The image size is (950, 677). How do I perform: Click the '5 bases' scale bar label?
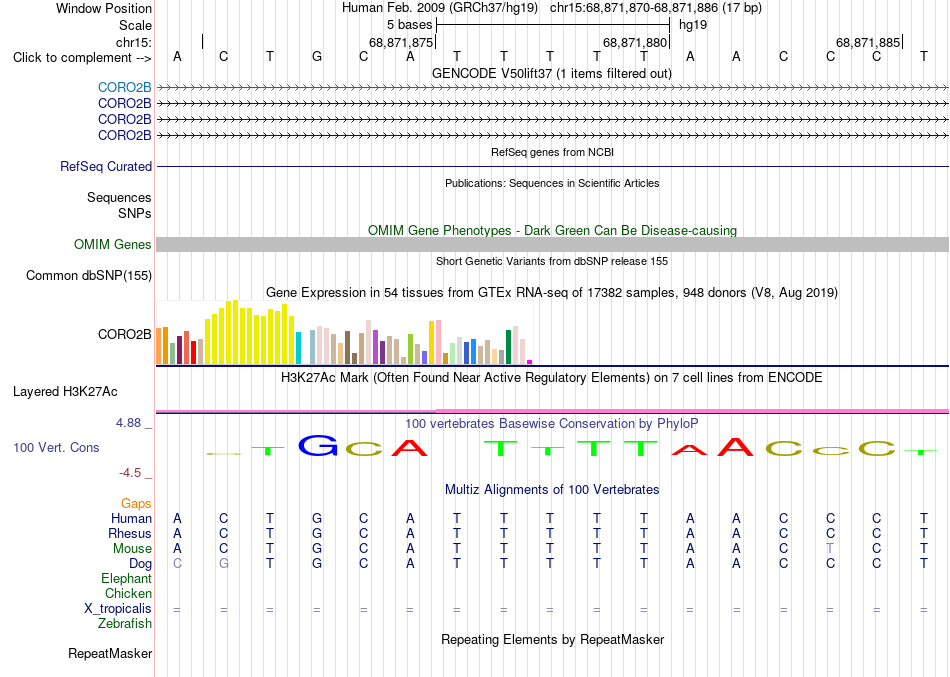(x=410, y=25)
